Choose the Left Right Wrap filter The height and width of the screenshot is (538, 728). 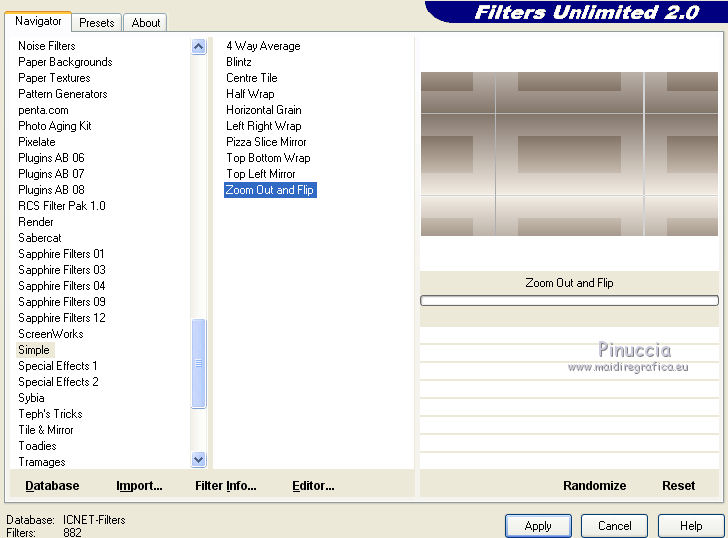pyautogui.click(x=264, y=126)
